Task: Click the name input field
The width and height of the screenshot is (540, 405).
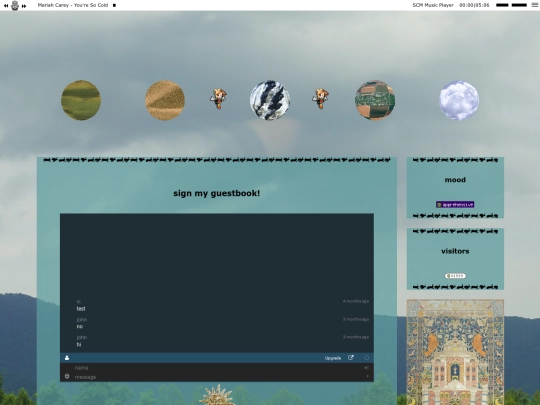Action: [217, 368]
